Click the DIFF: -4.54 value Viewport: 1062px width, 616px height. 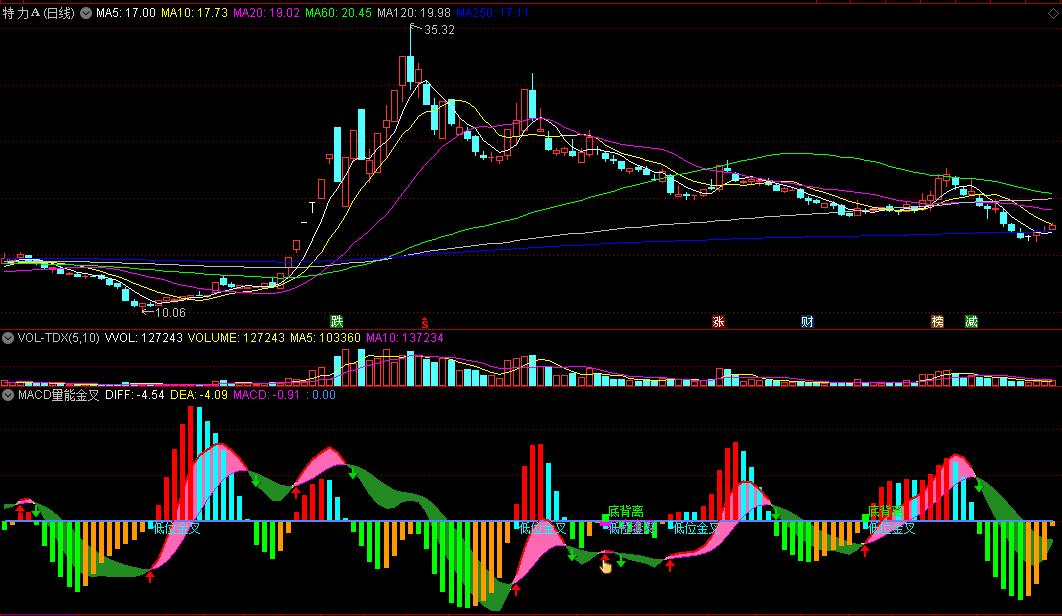tap(135, 394)
